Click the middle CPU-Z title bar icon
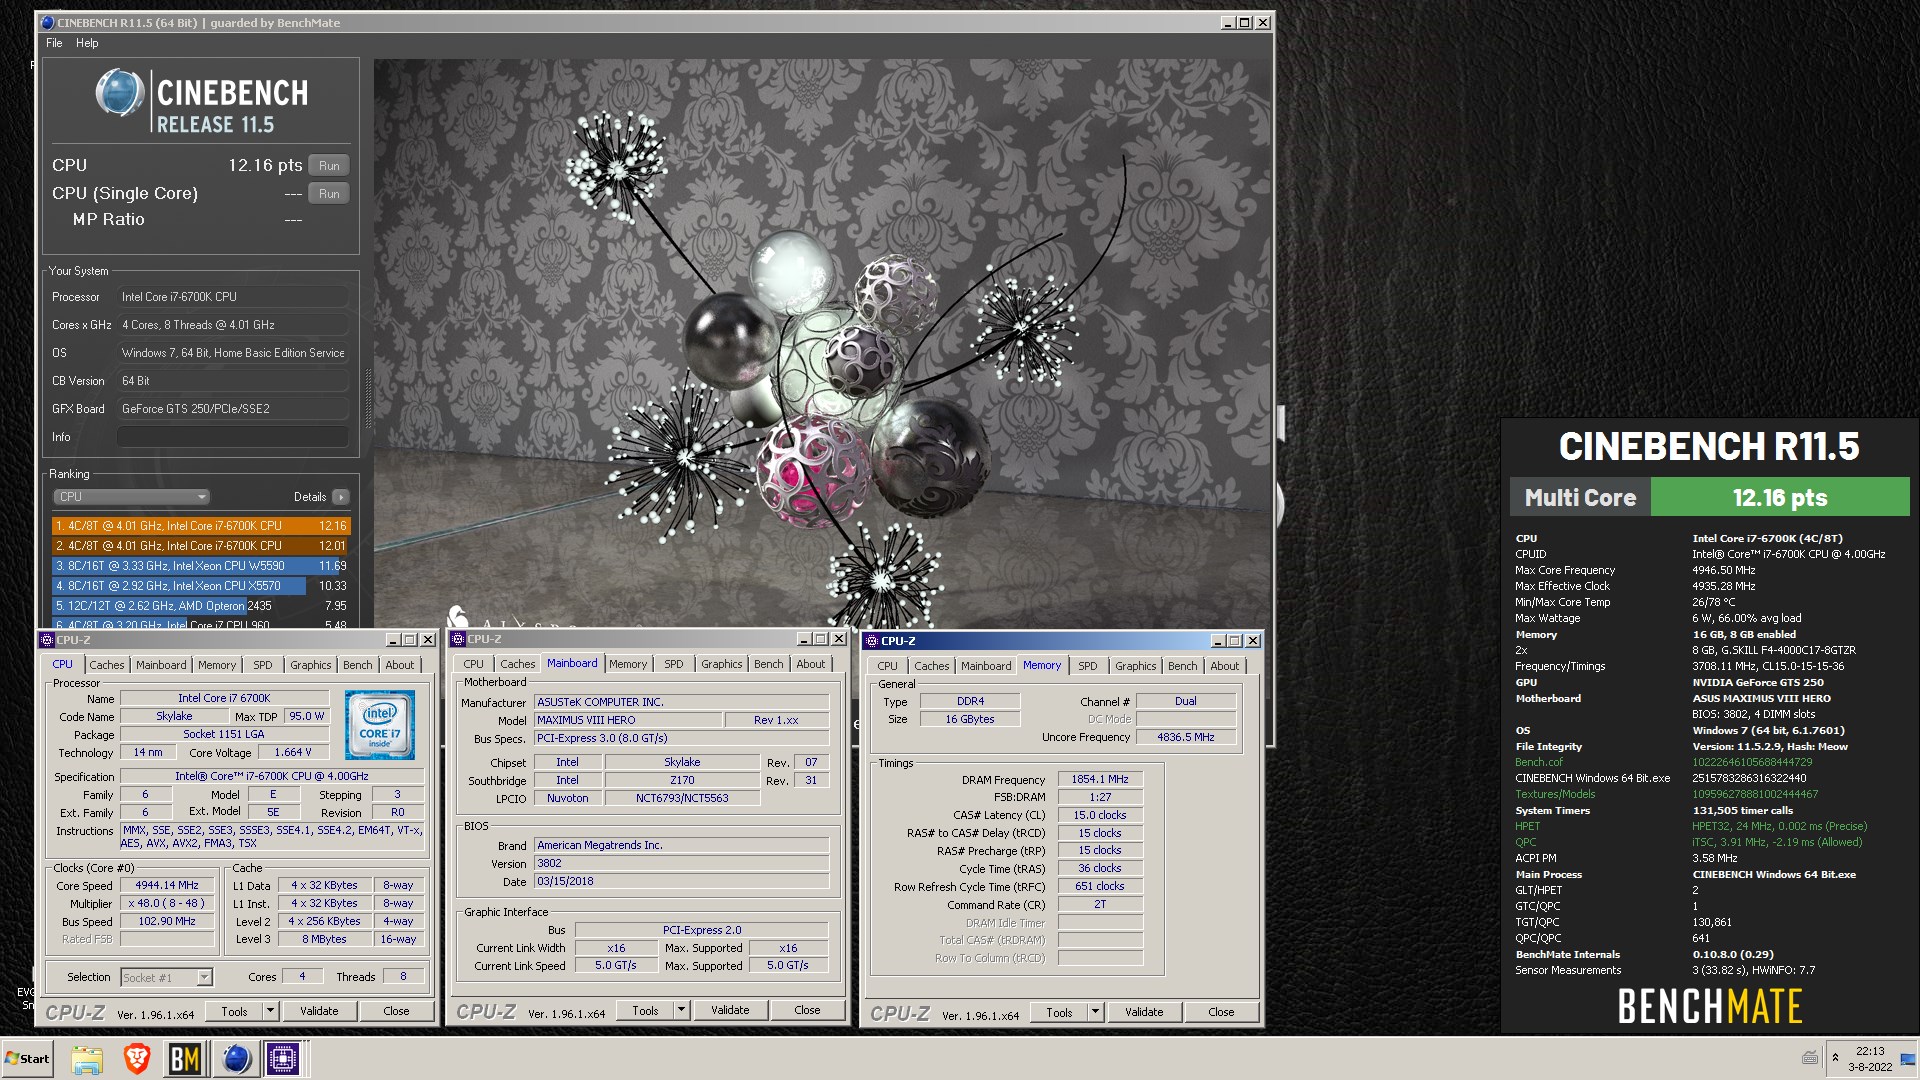The width and height of the screenshot is (1920, 1080). point(458,639)
